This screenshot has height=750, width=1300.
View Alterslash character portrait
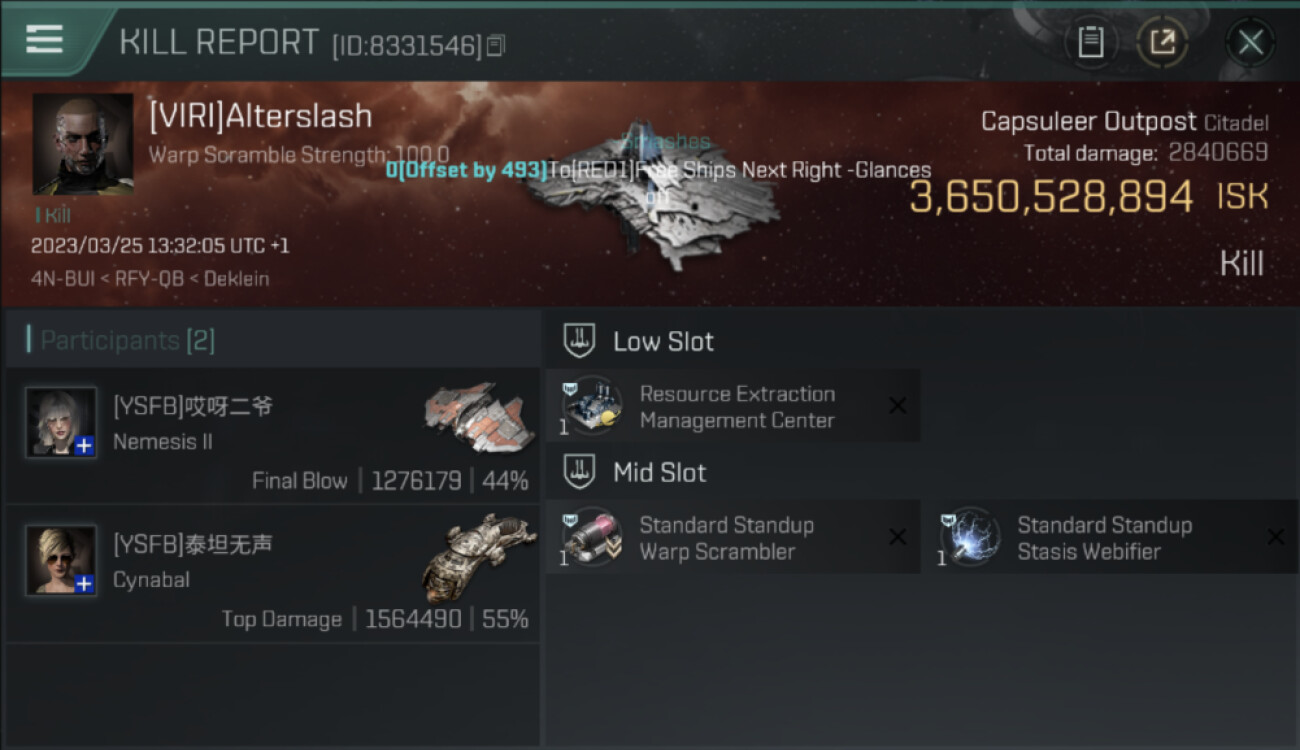83,144
